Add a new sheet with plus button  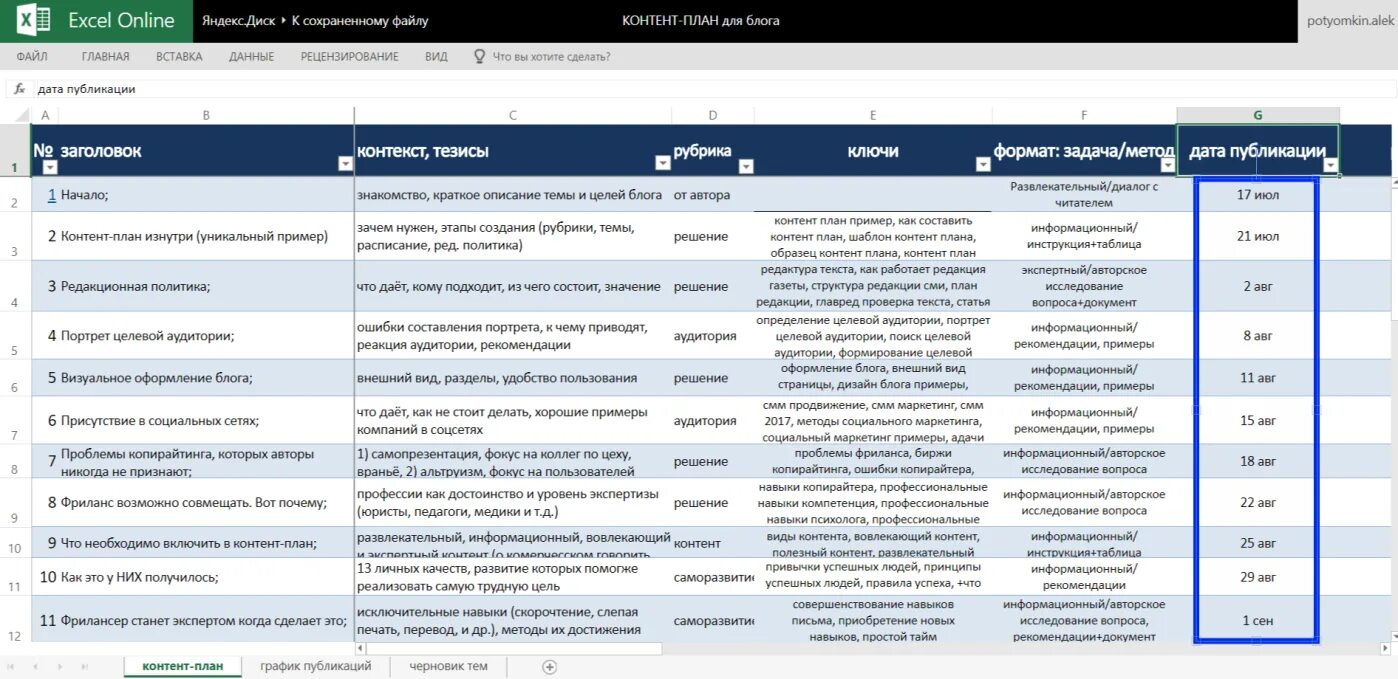coord(549,667)
